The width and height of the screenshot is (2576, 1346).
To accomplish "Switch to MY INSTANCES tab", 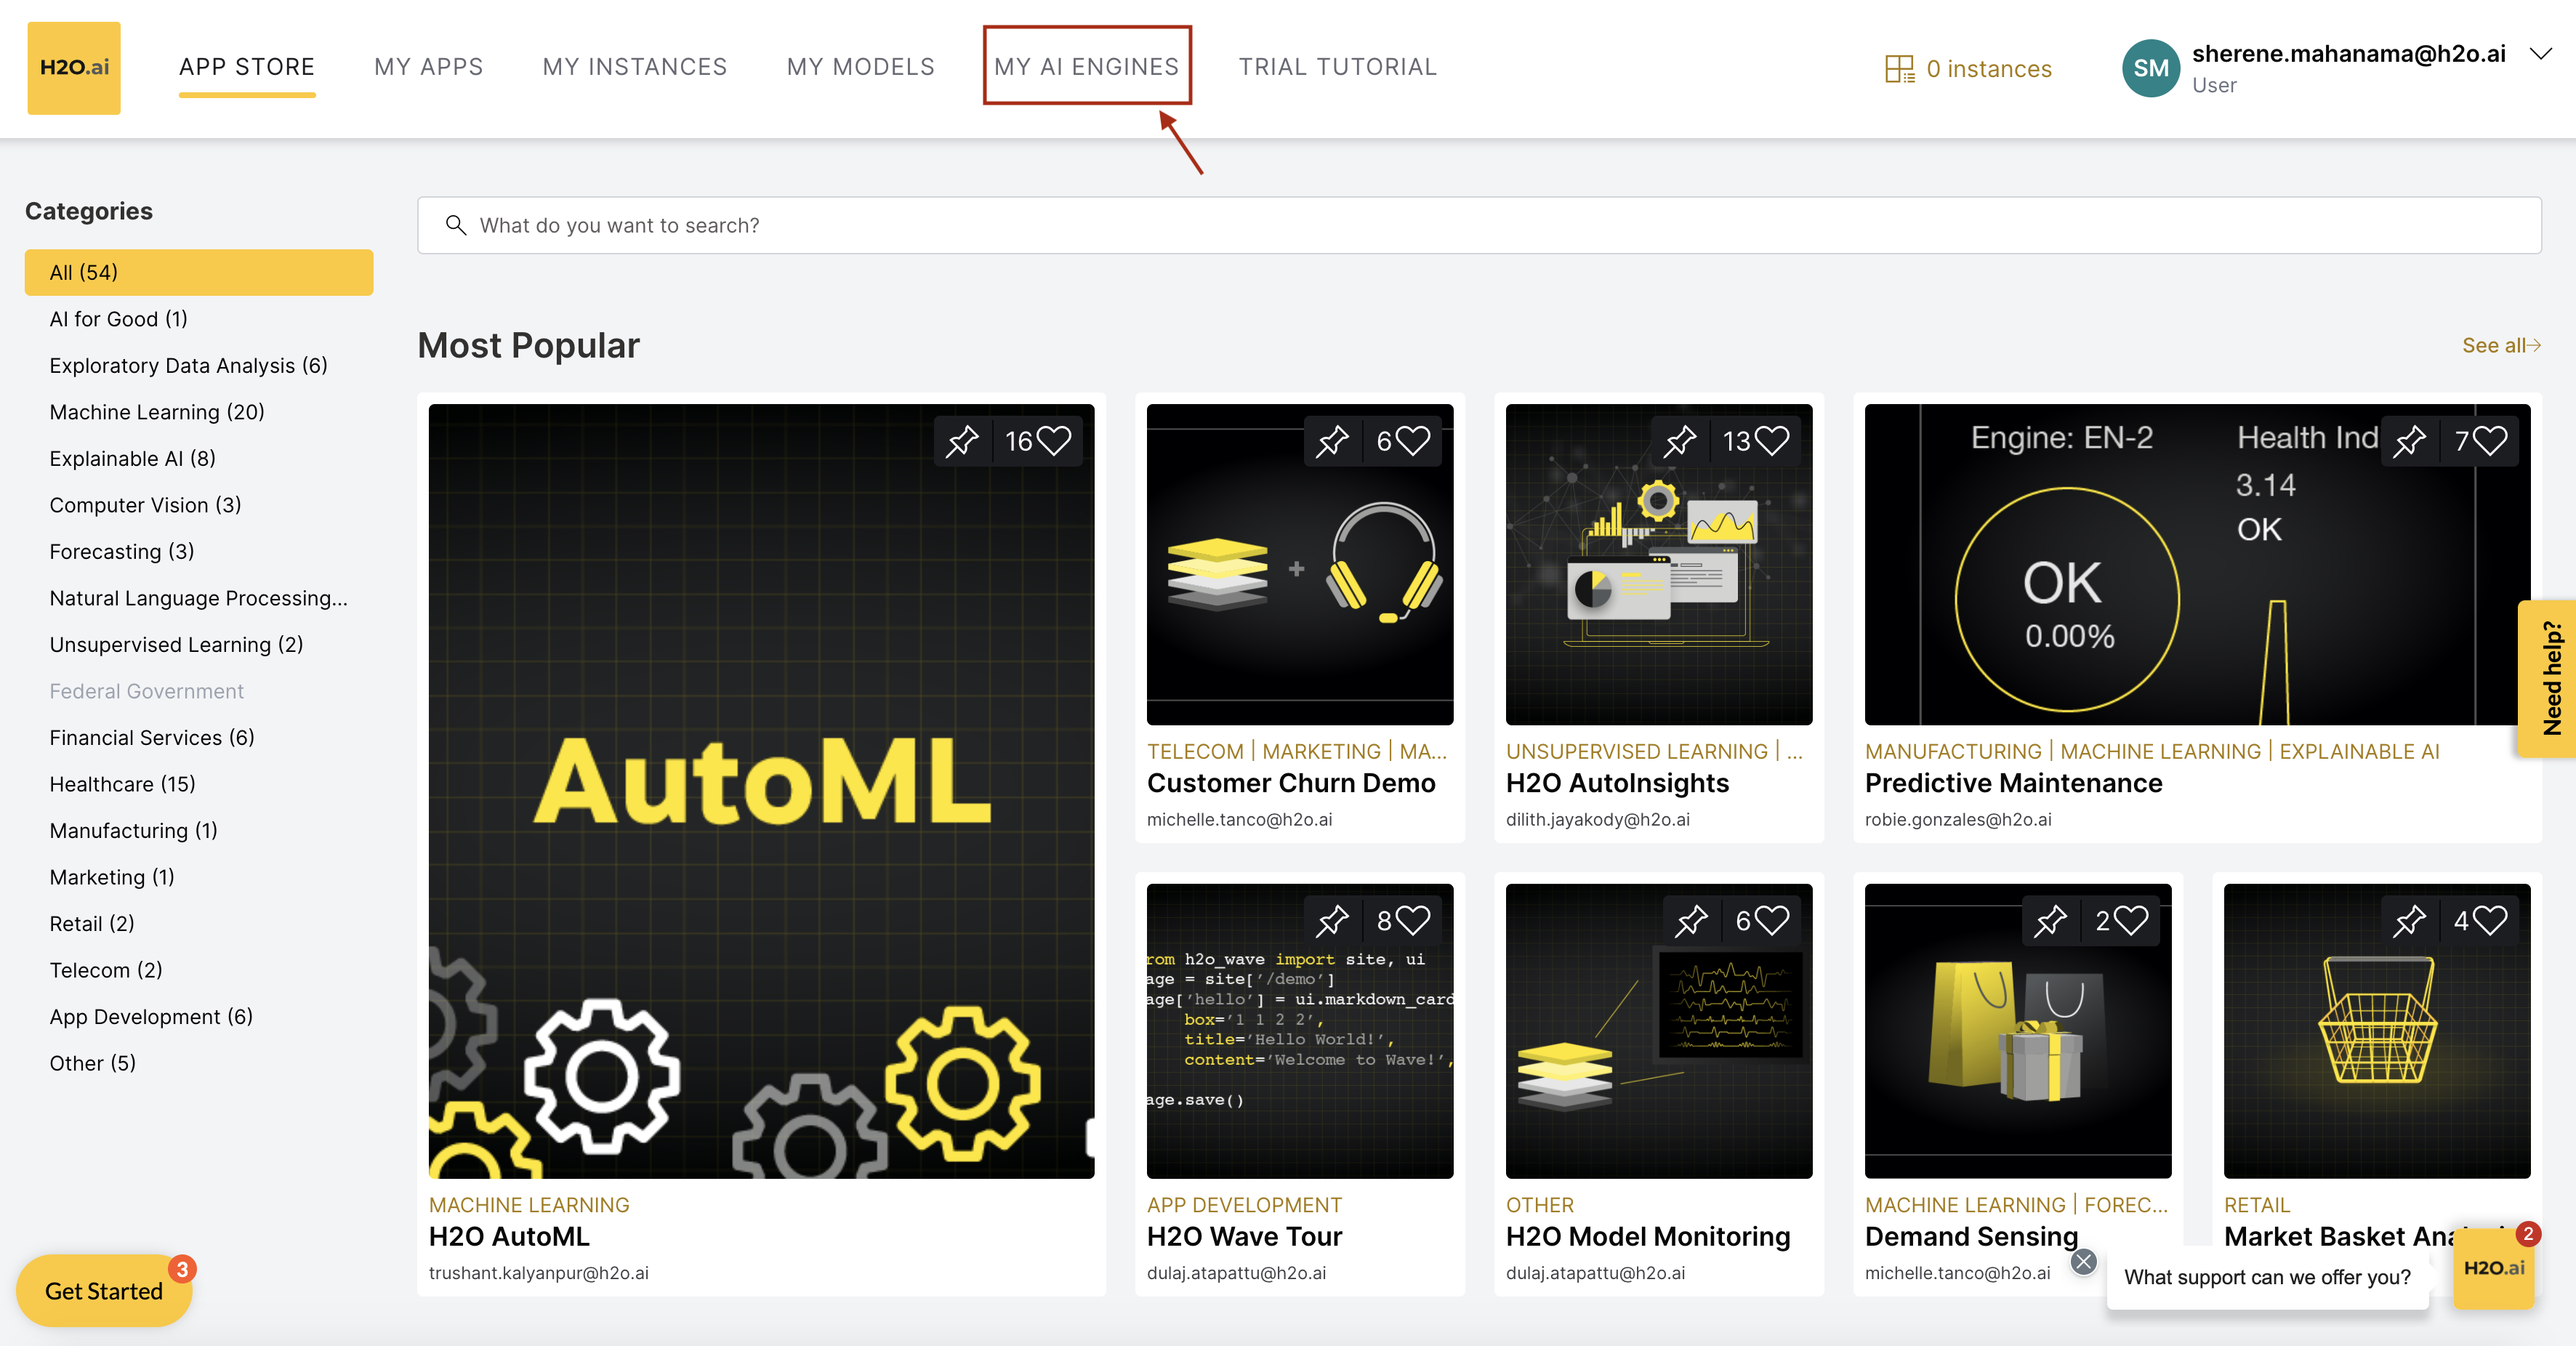I will [635, 67].
